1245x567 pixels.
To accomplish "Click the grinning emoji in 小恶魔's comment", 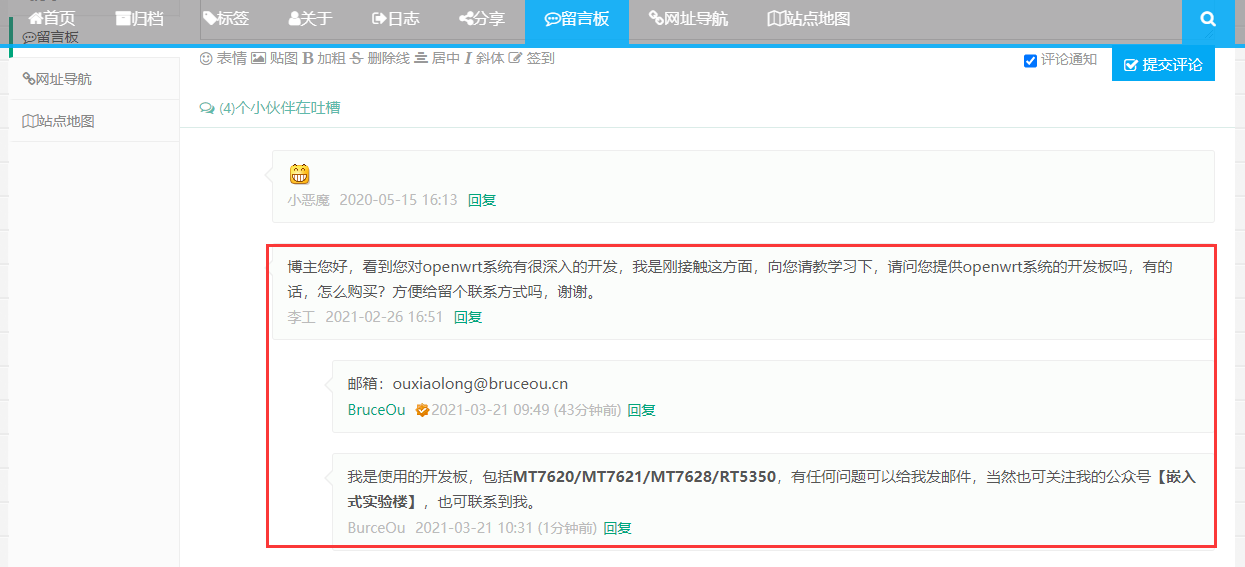I will click(299, 174).
